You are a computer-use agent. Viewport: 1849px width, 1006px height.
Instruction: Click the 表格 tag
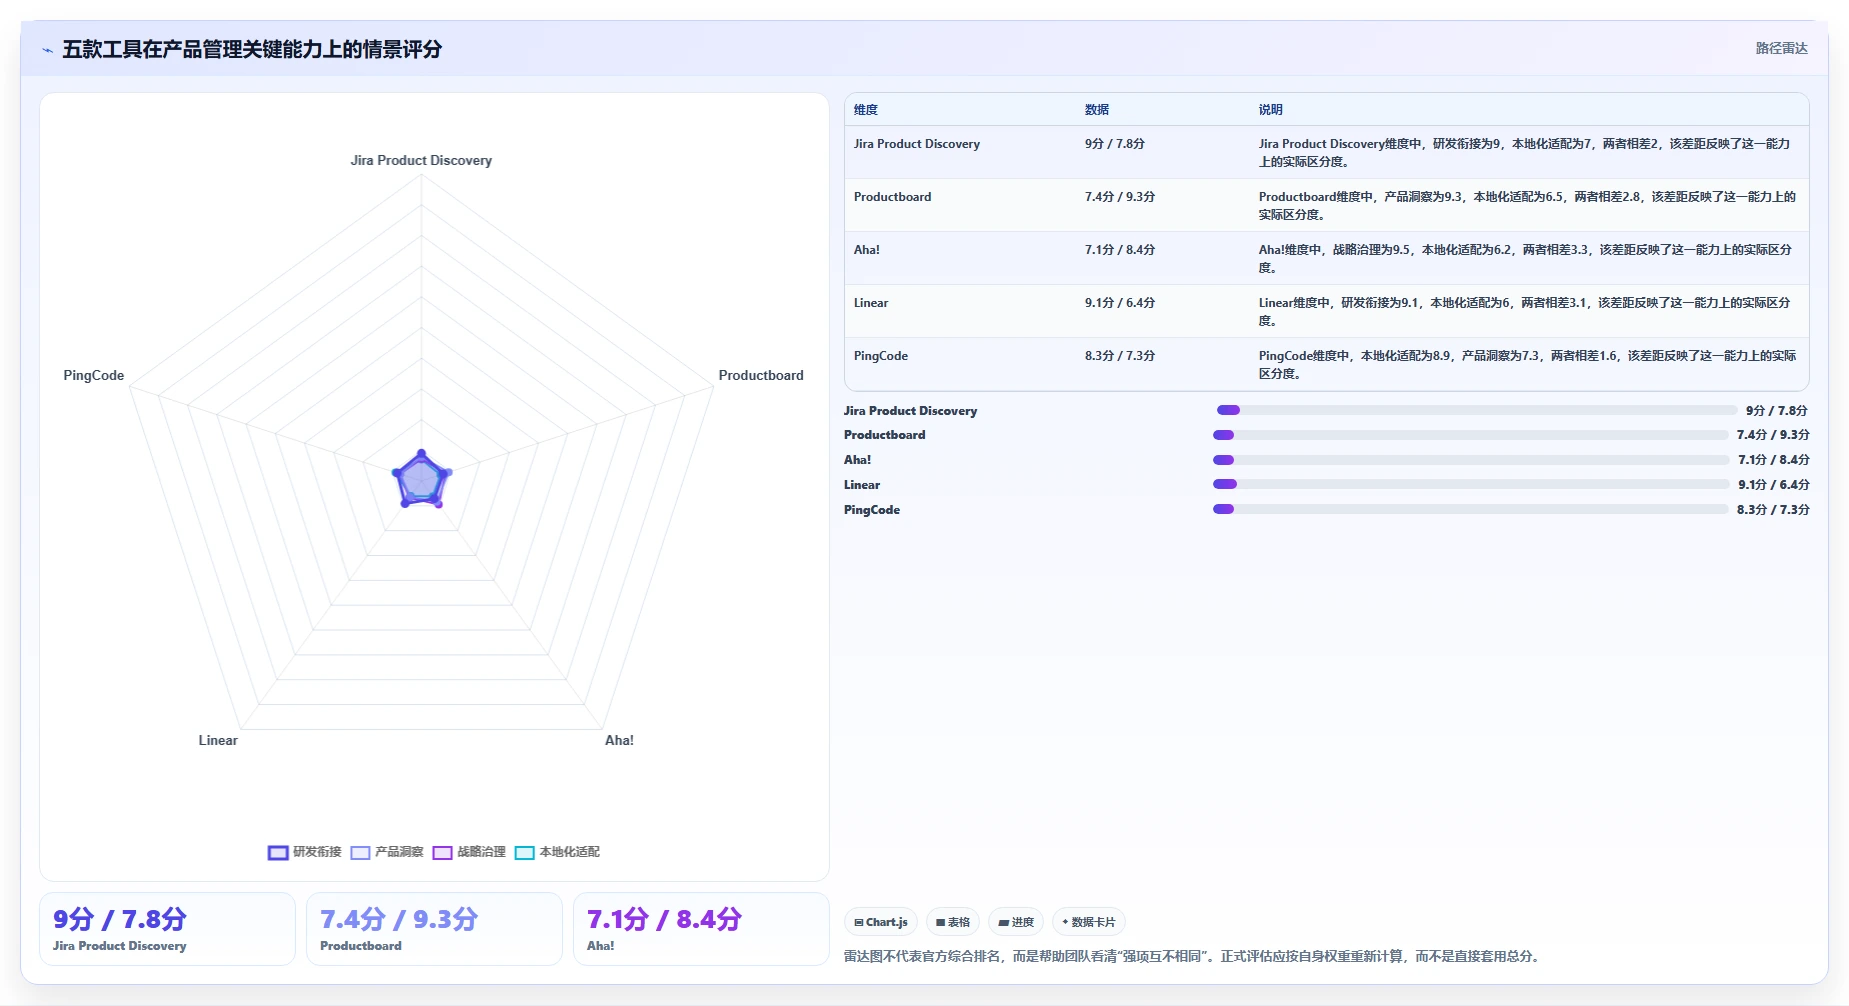(953, 922)
